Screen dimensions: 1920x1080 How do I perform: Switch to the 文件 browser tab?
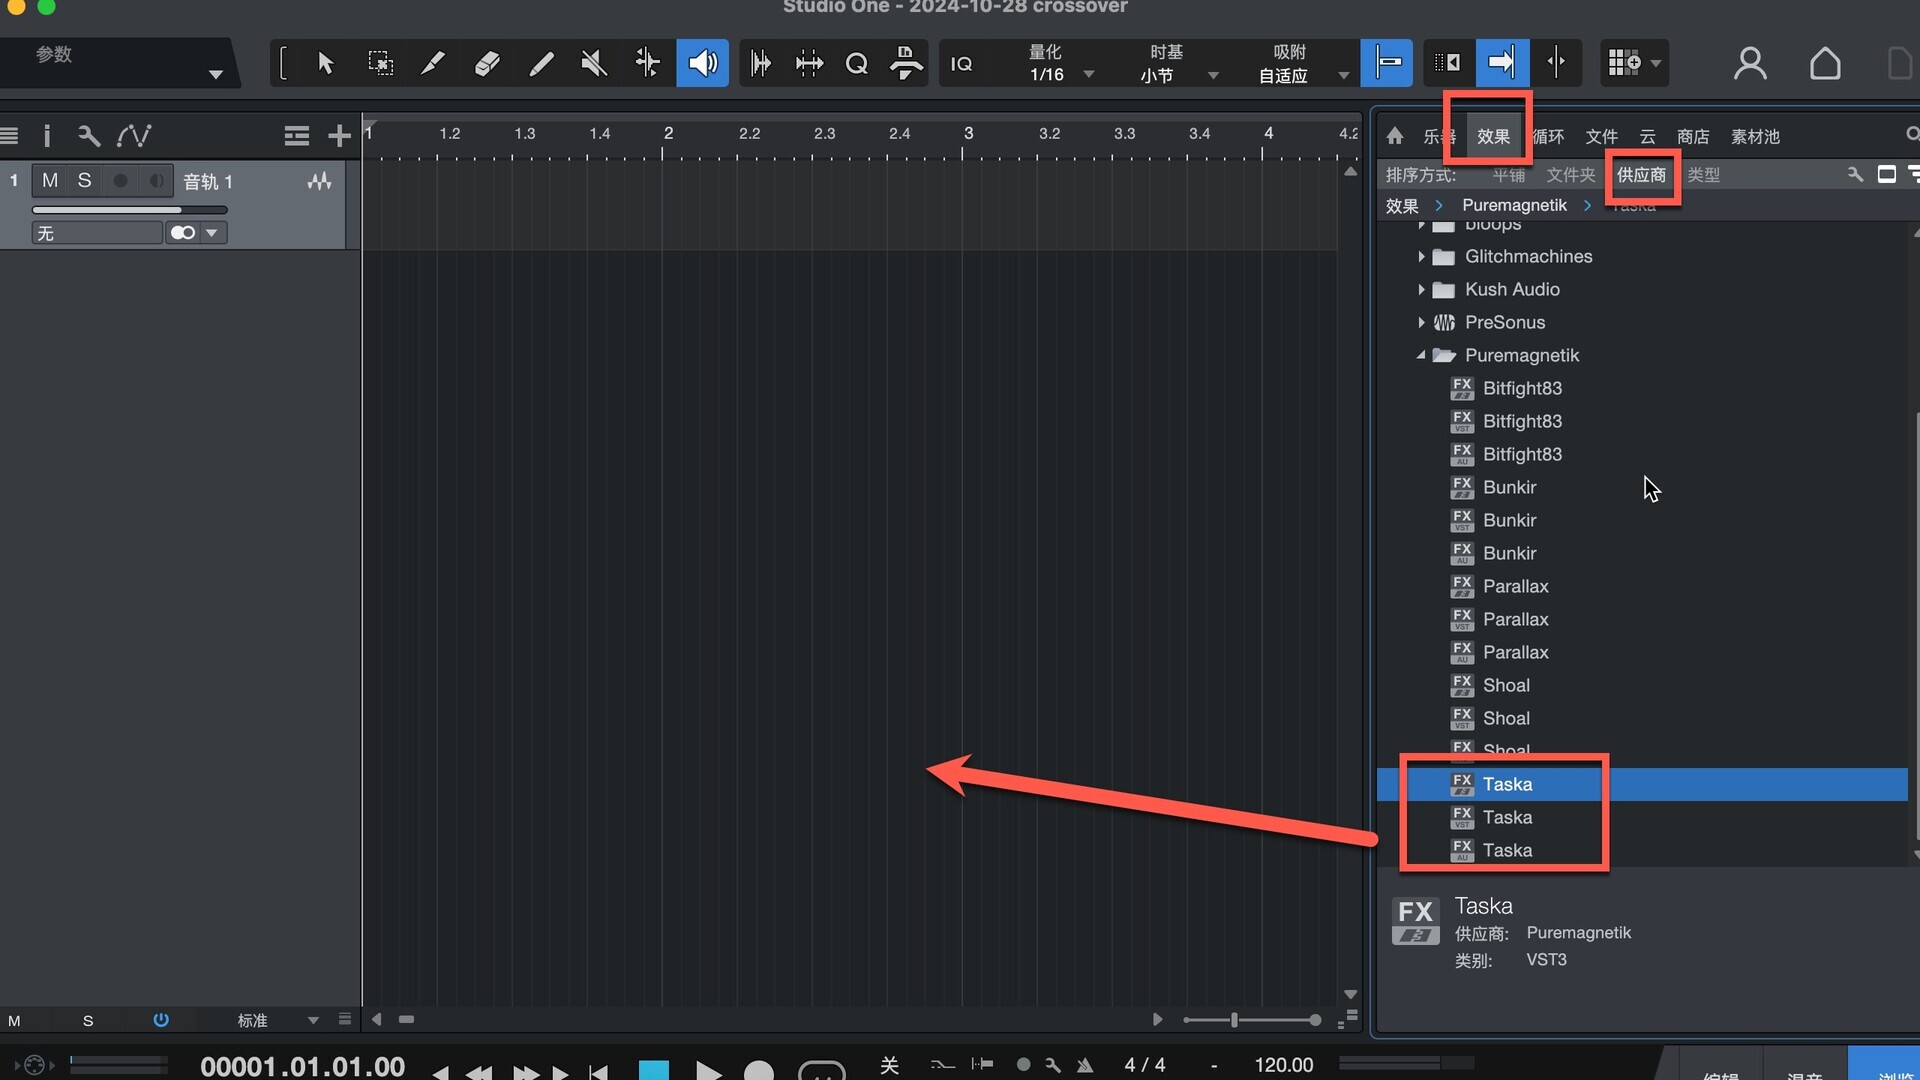point(1601,136)
